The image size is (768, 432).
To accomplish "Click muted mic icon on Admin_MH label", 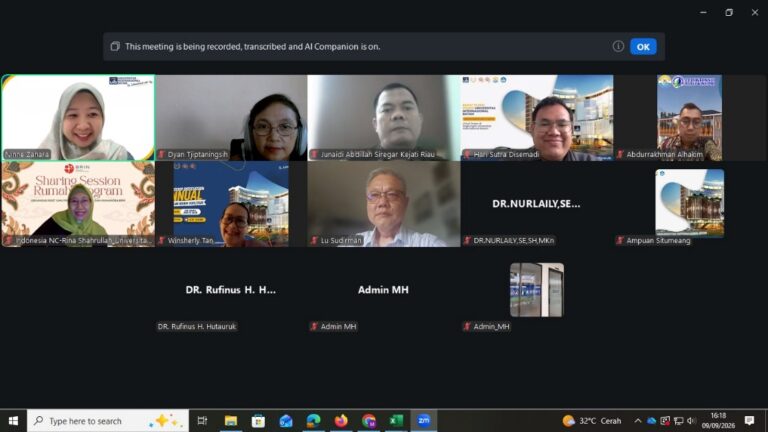I will pos(467,327).
